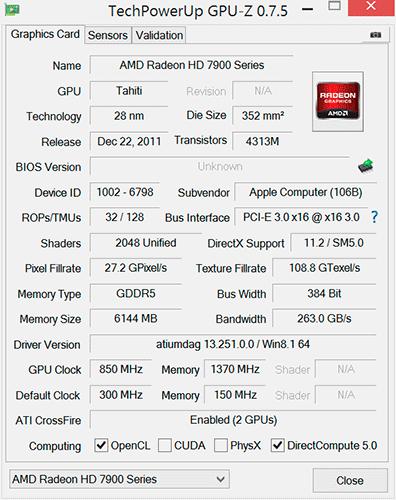
Task: Click the camera screenshot icon
Action: [x=376, y=35]
